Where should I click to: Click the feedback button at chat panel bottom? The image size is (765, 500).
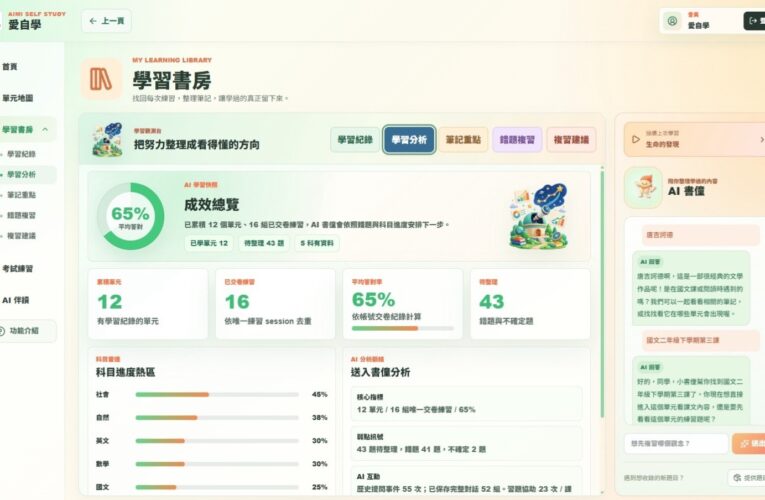pos(746,478)
